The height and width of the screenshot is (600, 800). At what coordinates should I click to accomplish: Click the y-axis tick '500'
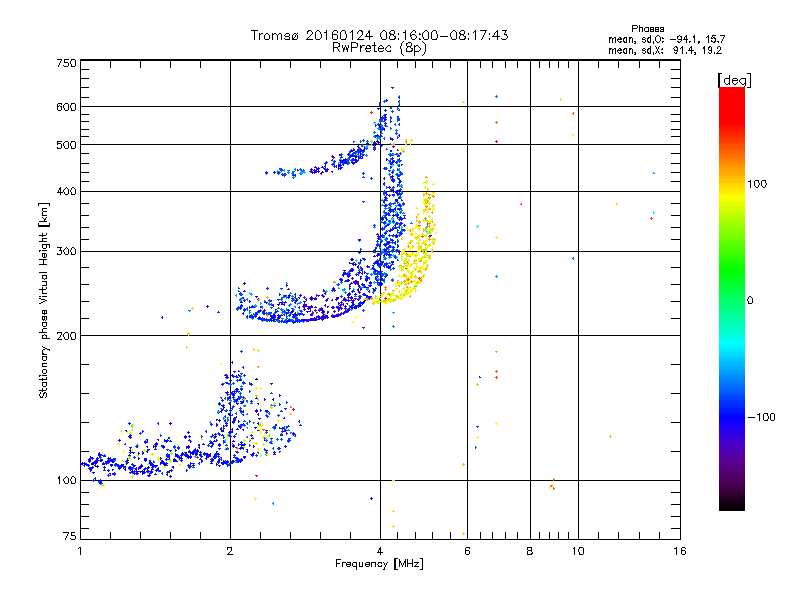66,144
